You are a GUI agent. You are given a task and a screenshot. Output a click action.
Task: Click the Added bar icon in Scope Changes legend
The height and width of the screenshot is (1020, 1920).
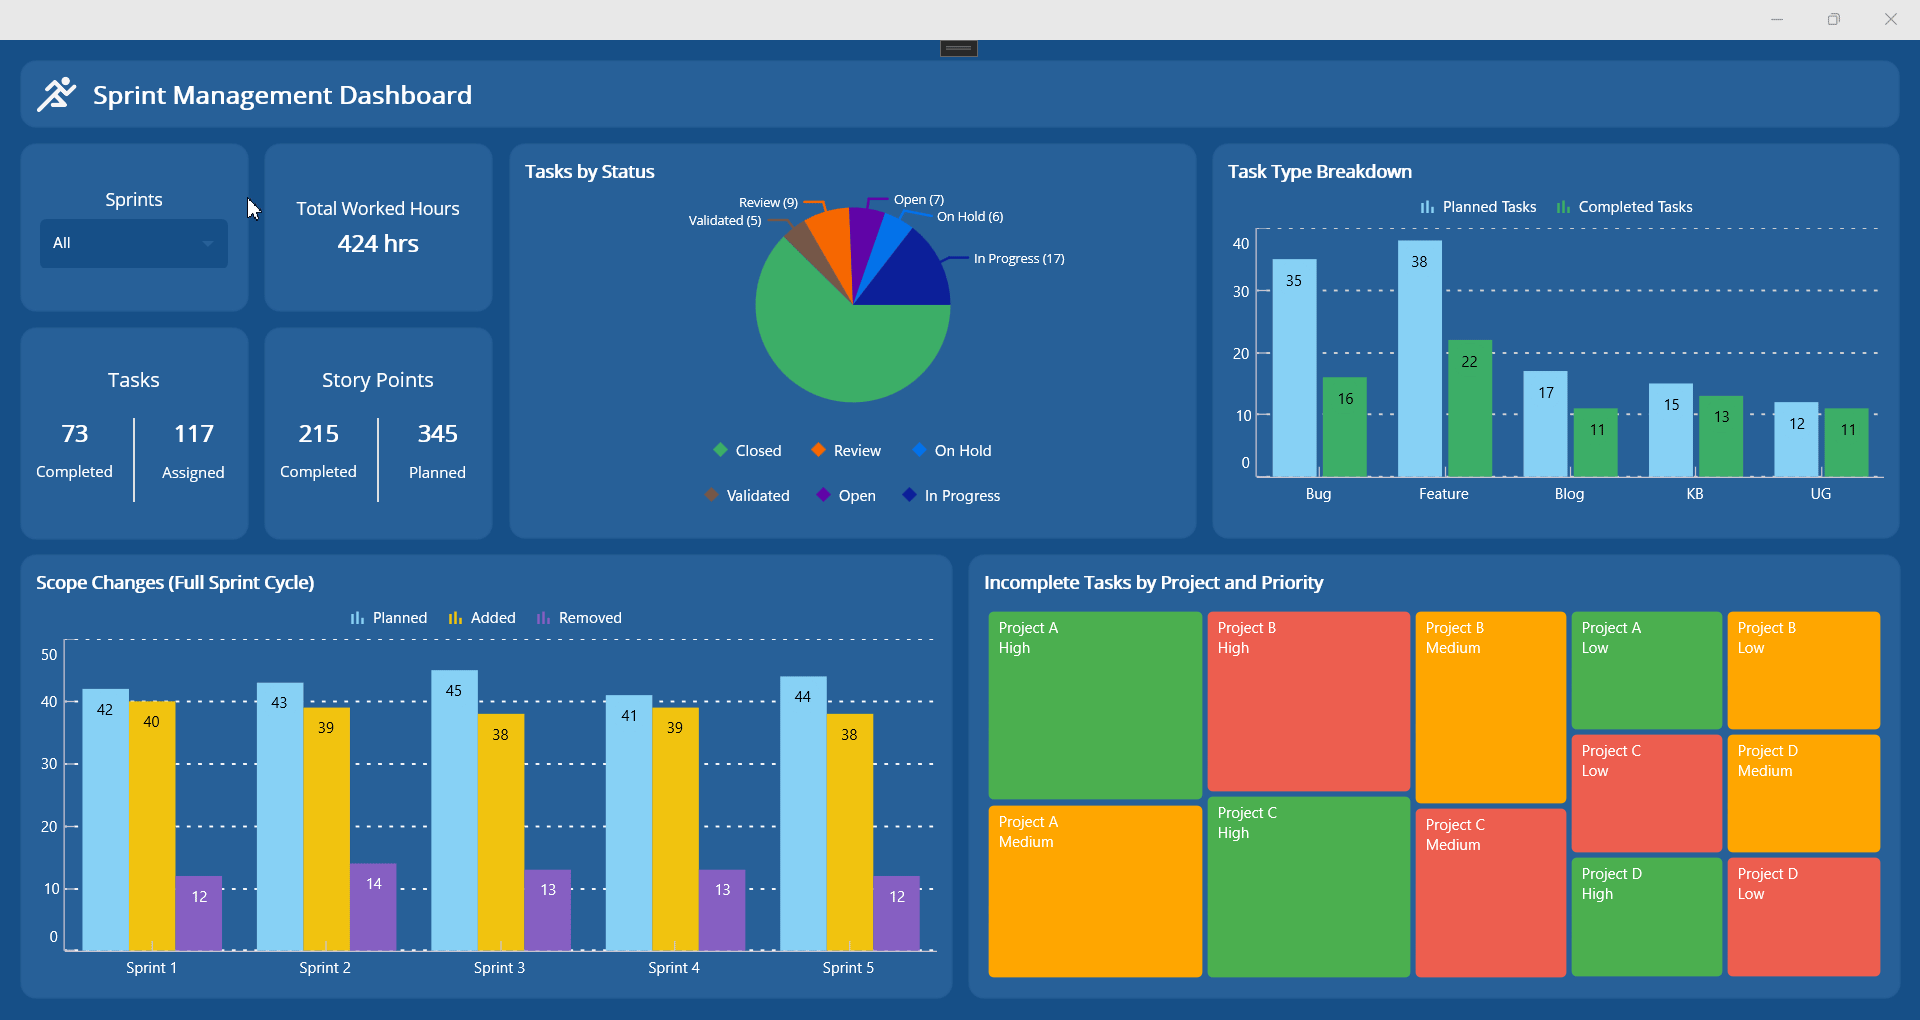pos(456,618)
